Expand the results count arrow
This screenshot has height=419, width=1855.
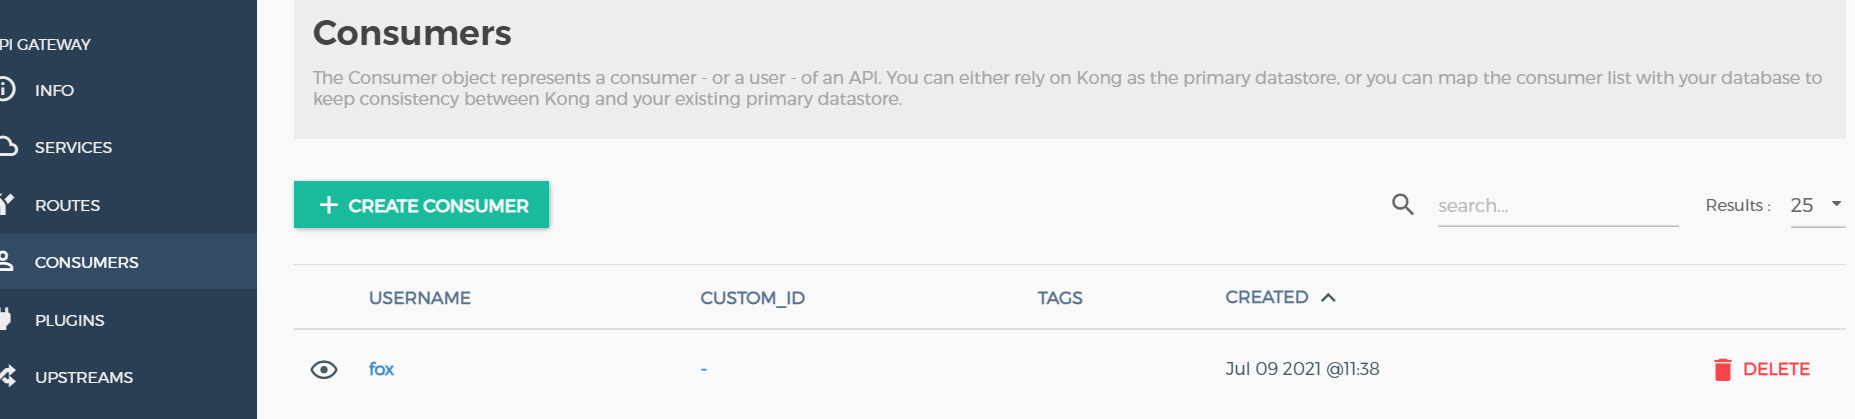tap(1836, 204)
